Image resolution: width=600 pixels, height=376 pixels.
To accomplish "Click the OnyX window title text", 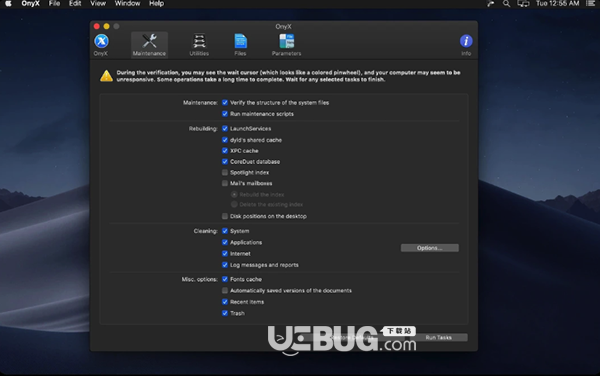I will click(284, 26).
